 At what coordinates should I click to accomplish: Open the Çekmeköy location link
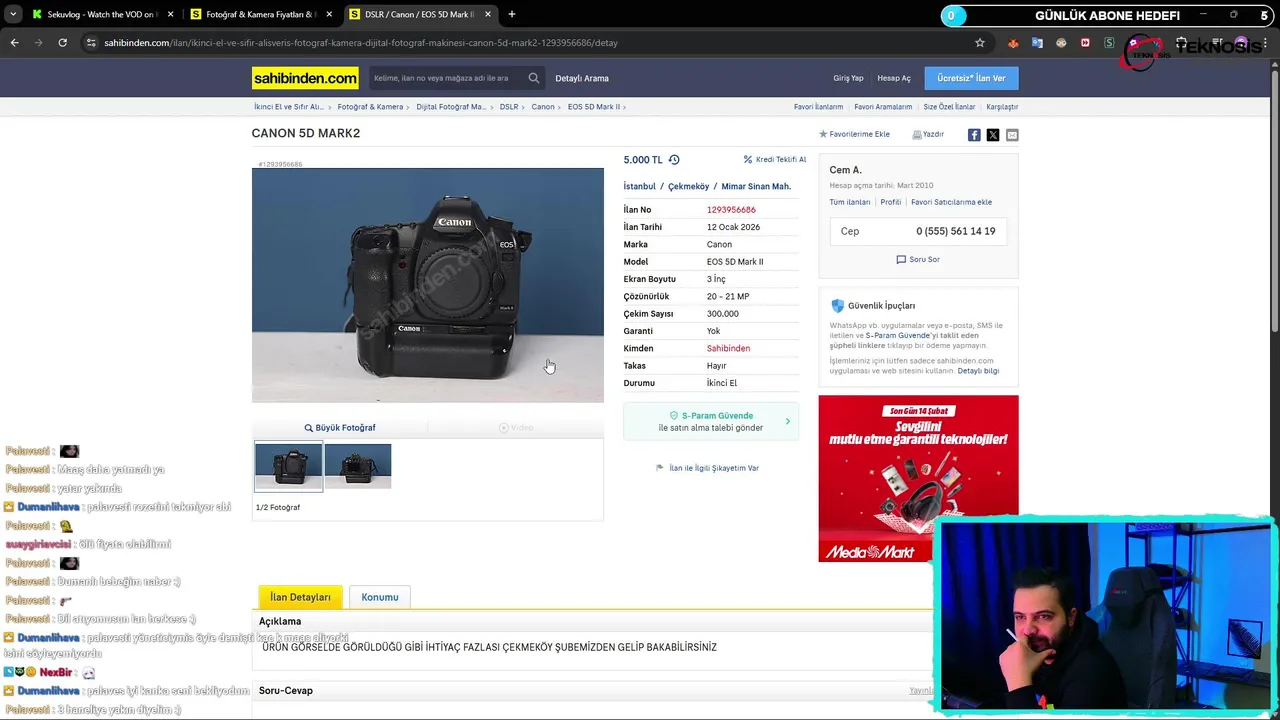tap(689, 187)
